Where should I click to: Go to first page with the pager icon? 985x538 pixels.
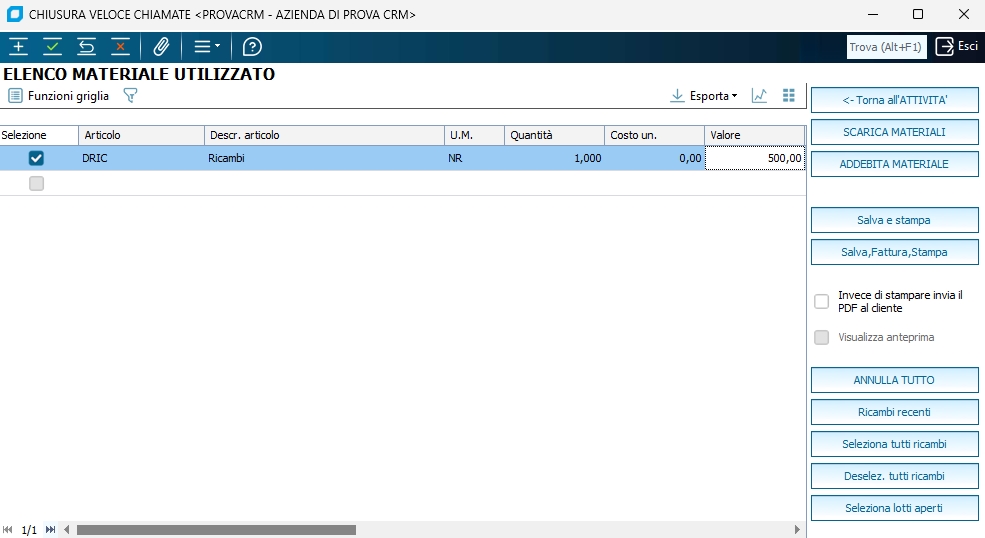coord(8,530)
